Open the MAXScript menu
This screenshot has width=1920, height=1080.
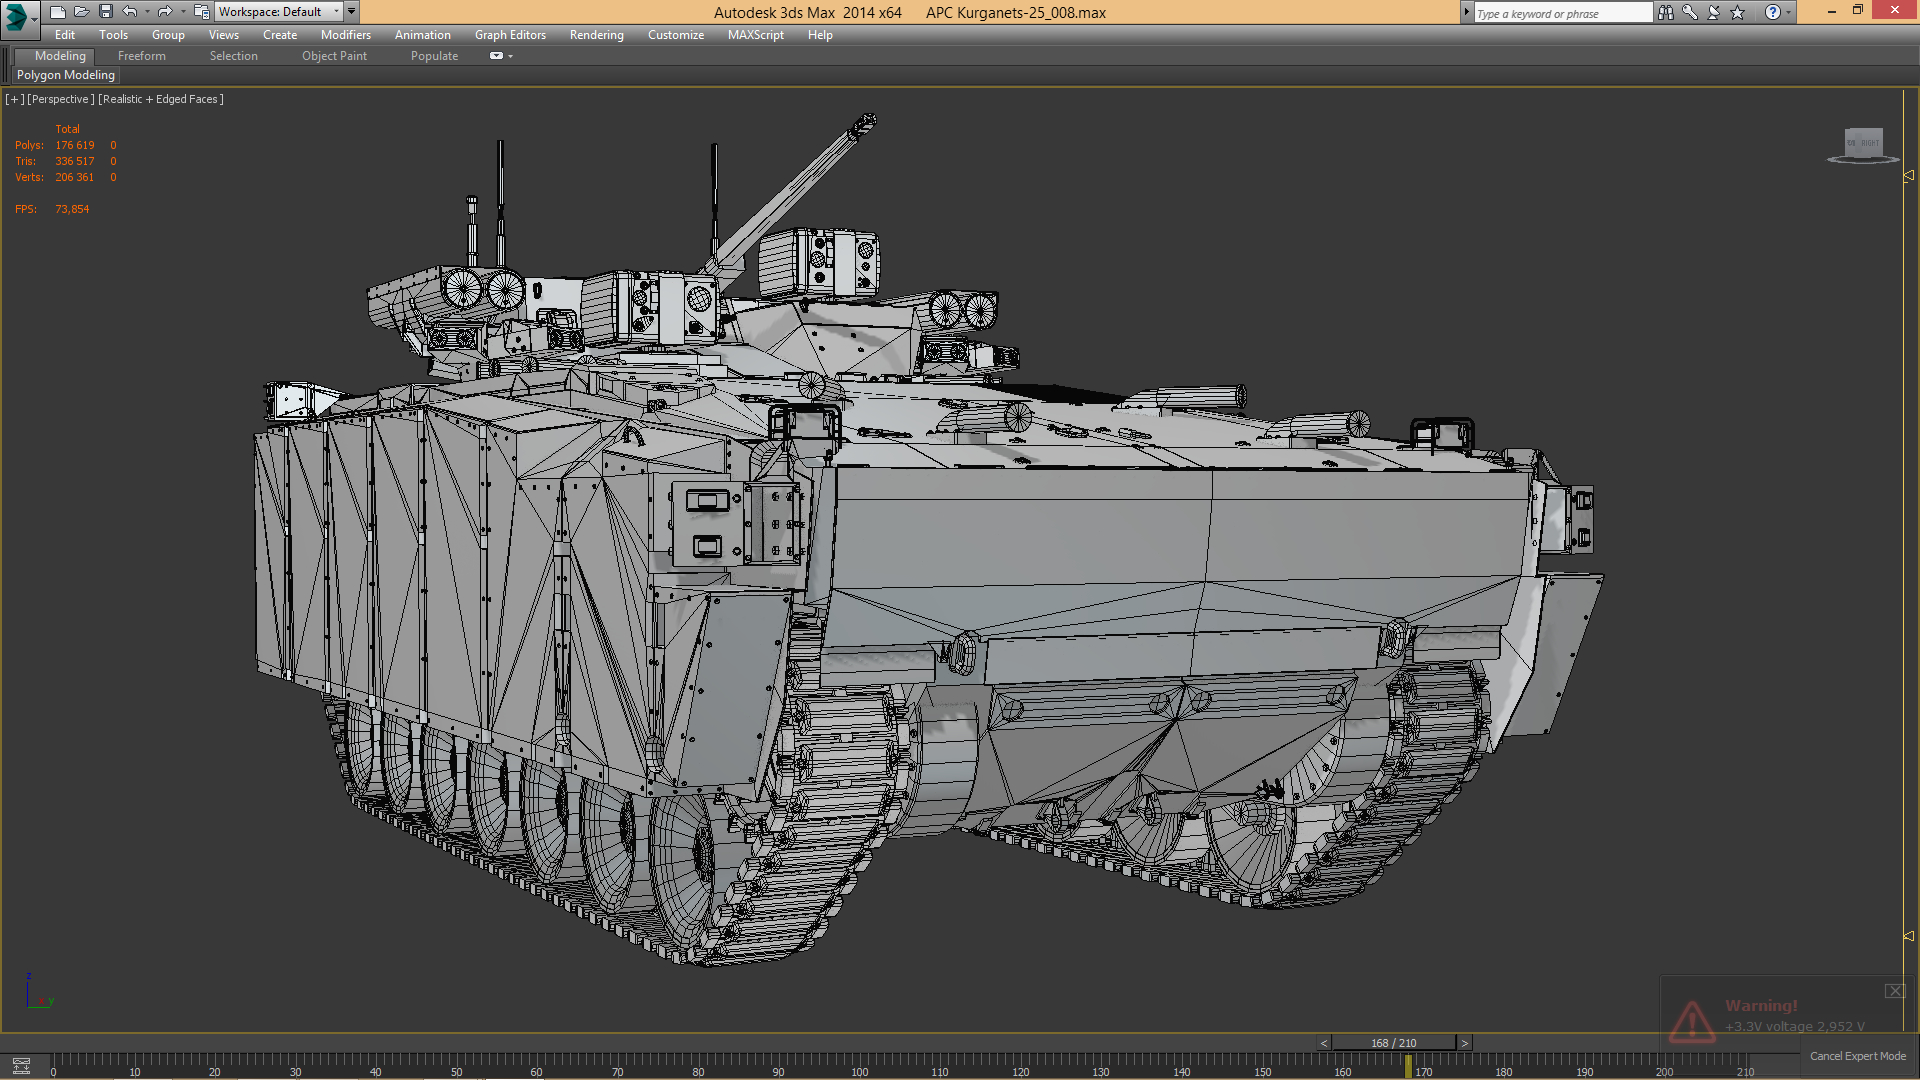click(x=755, y=34)
